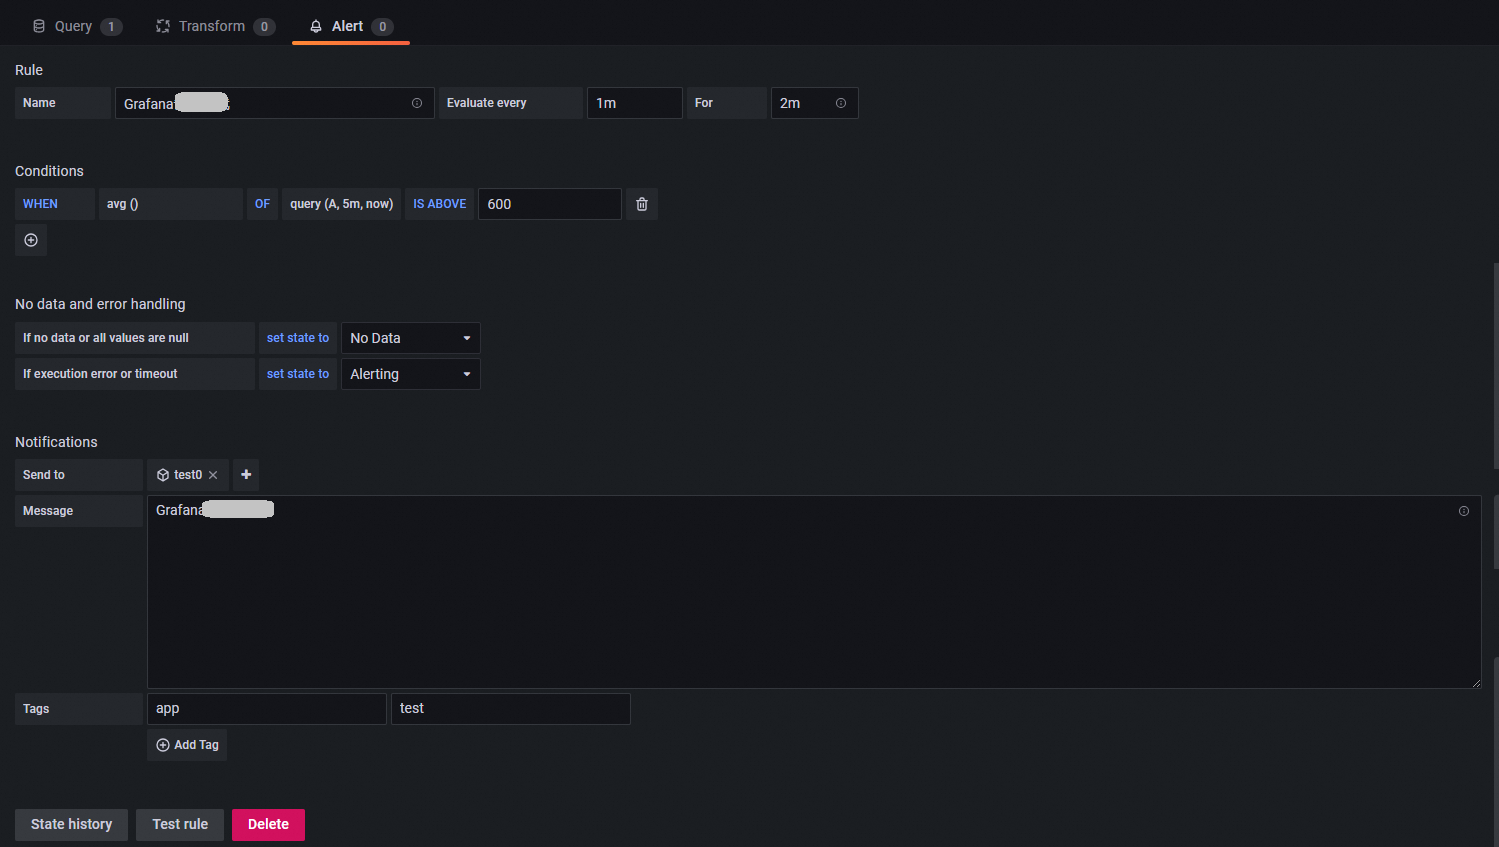
Task: Delete the alert rule
Action: point(268,825)
